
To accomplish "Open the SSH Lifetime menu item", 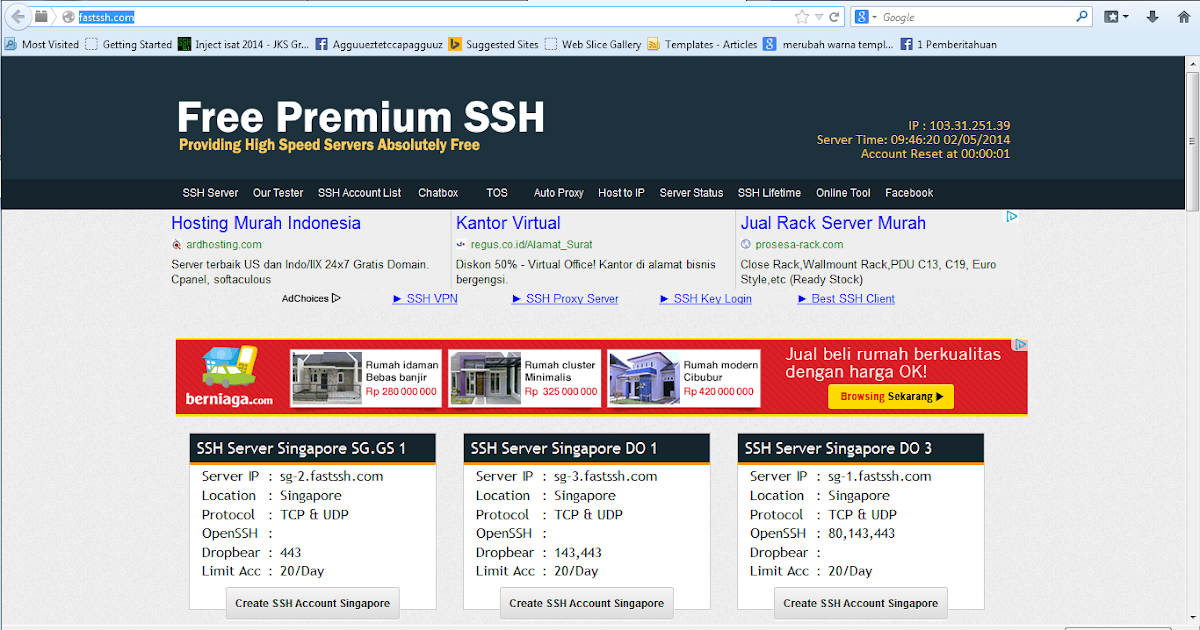I will (769, 193).
